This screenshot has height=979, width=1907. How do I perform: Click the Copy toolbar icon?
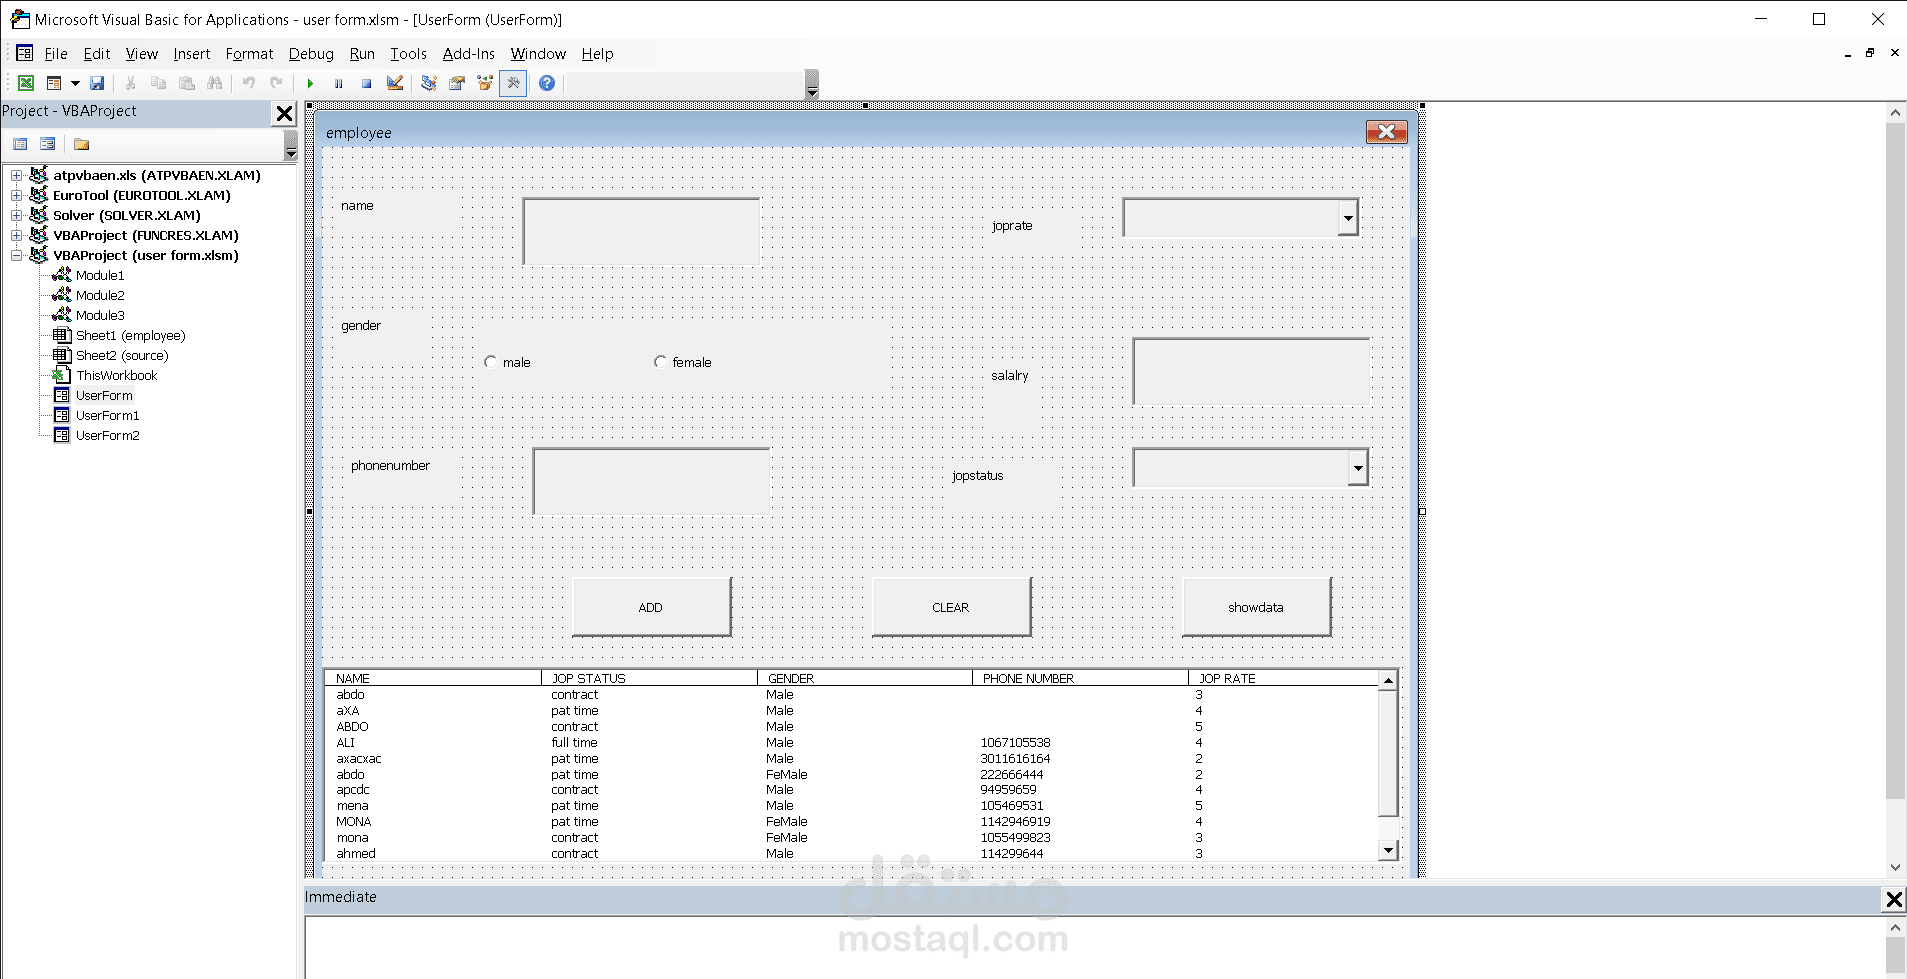pos(158,83)
